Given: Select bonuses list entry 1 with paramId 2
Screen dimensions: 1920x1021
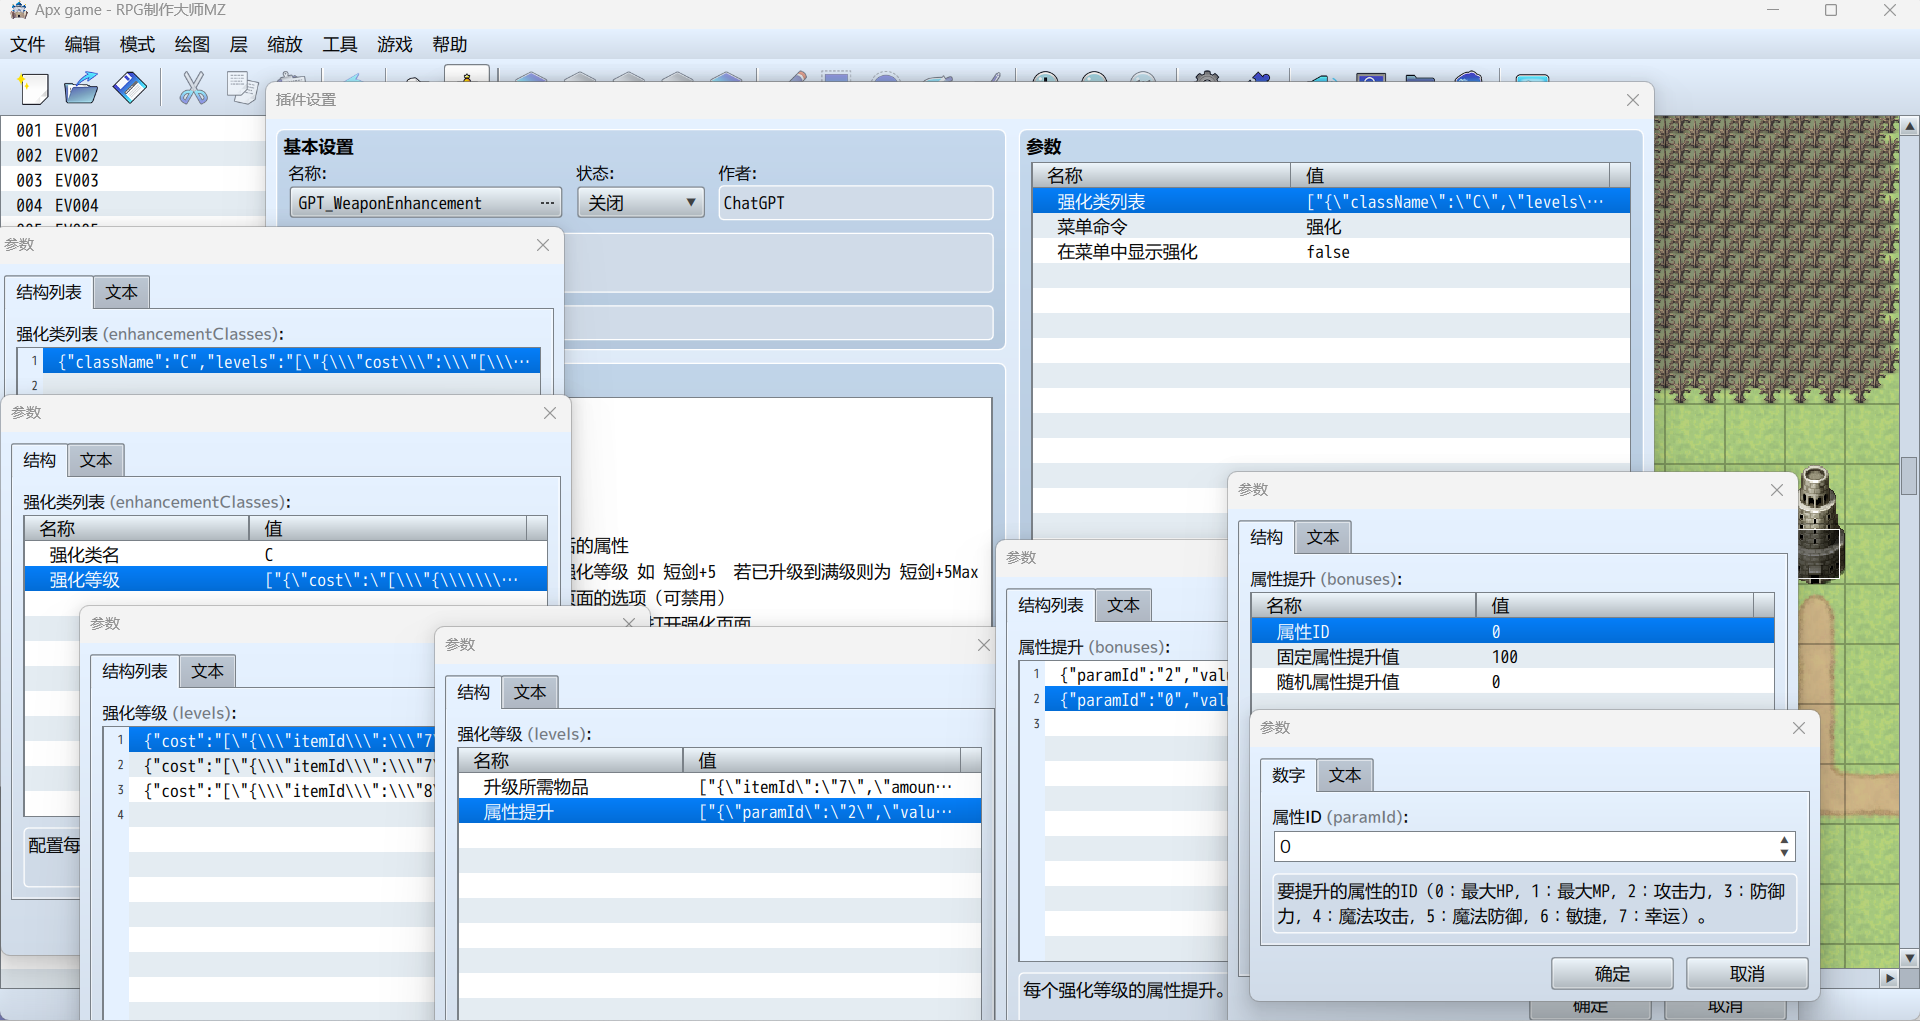Looking at the screenshot, I should [x=1135, y=675].
